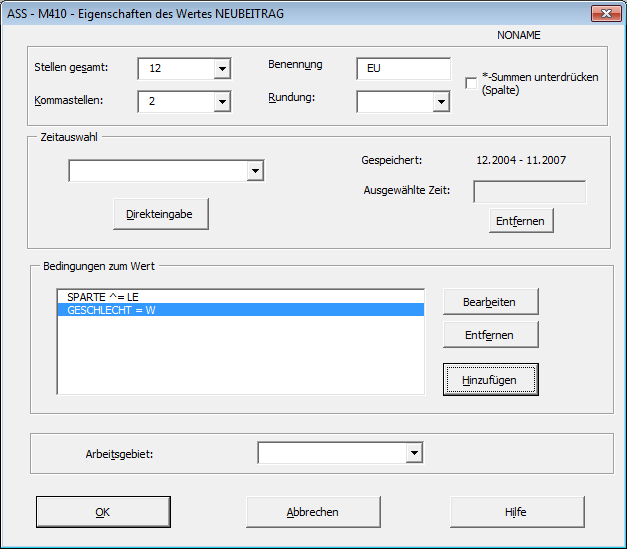Click Hinzufügen to add a condition
The width and height of the screenshot is (627, 549).
(490, 380)
